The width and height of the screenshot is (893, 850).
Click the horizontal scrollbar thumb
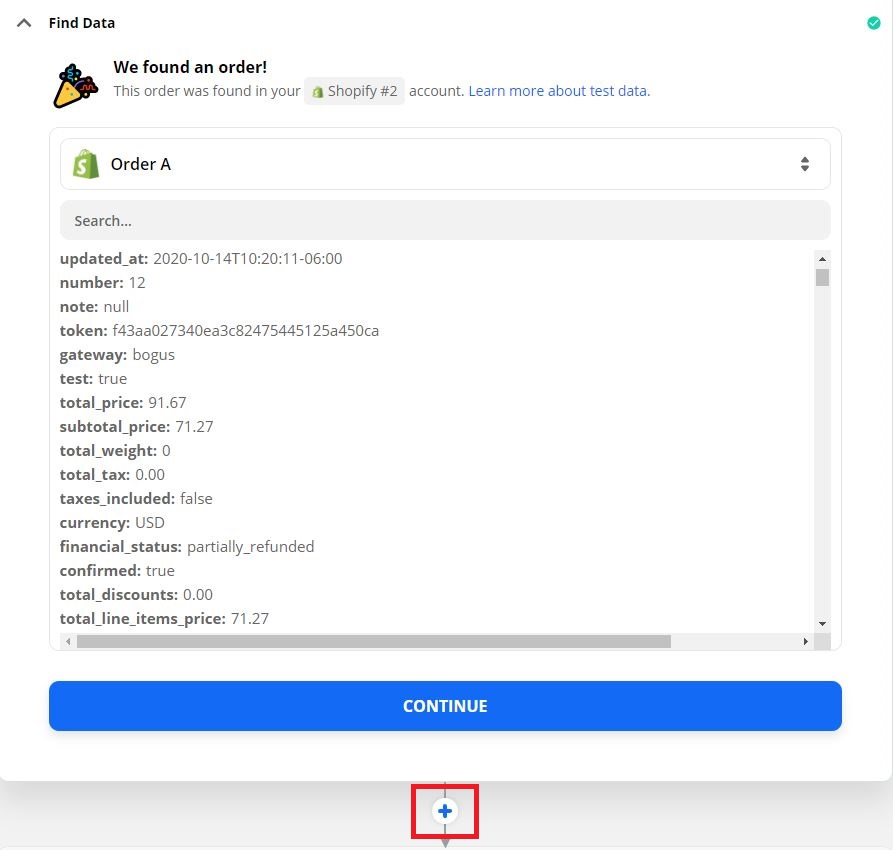[x=374, y=641]
